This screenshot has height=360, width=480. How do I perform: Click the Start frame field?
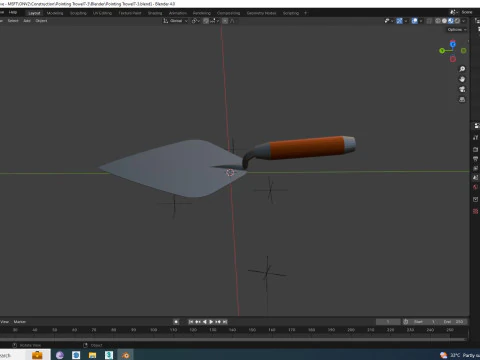(424, 322)
